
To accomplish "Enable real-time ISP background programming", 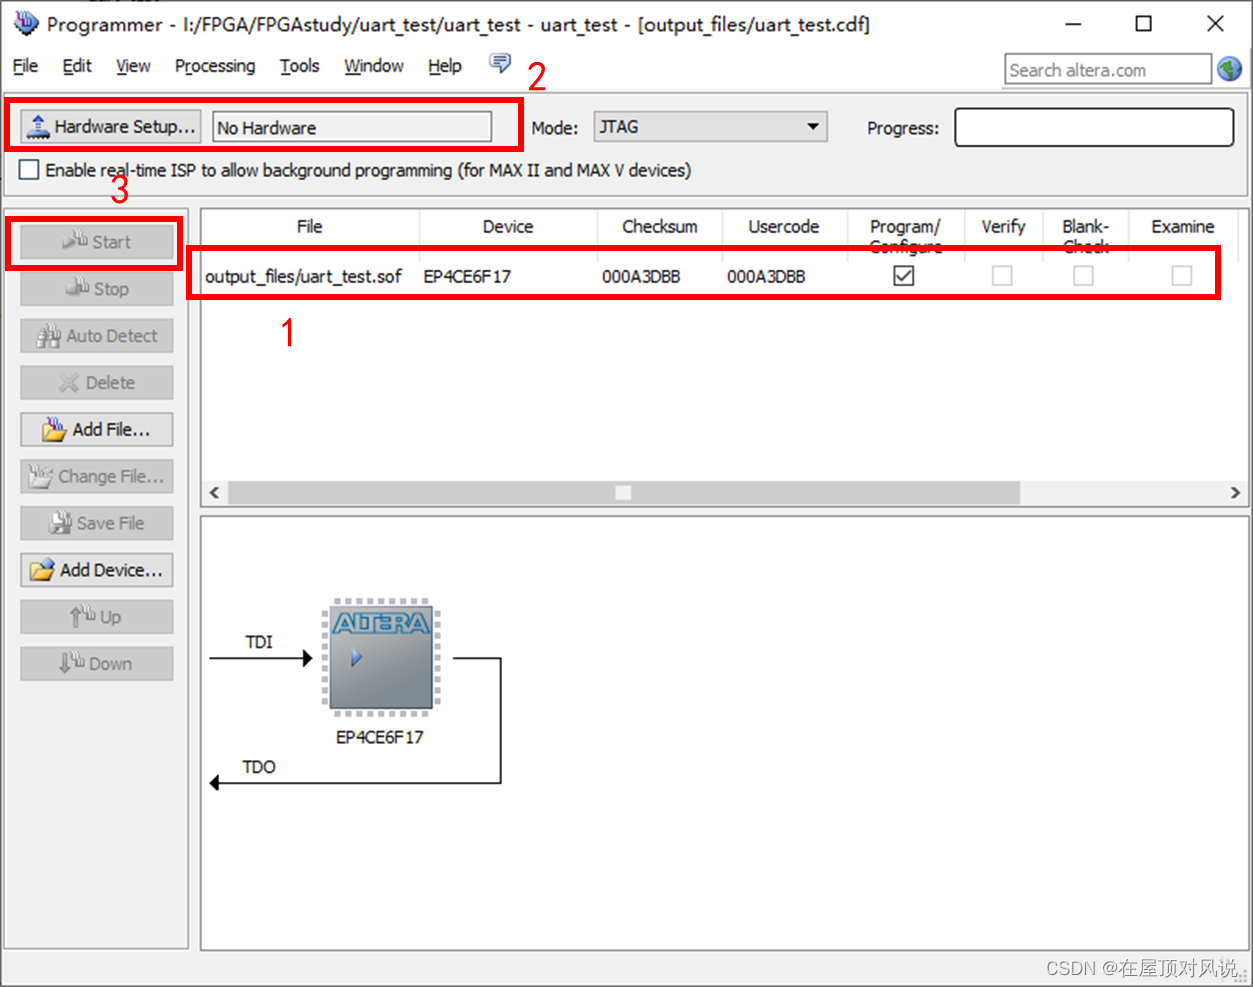I will (x=28, y=169).
